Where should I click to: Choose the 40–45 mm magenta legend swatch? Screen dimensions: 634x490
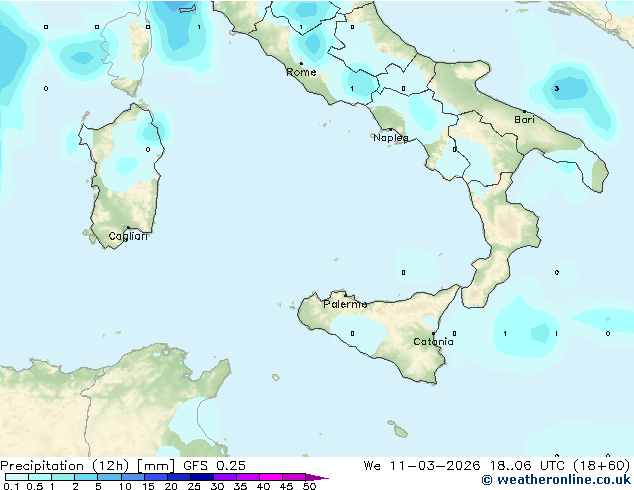[271, 477]
